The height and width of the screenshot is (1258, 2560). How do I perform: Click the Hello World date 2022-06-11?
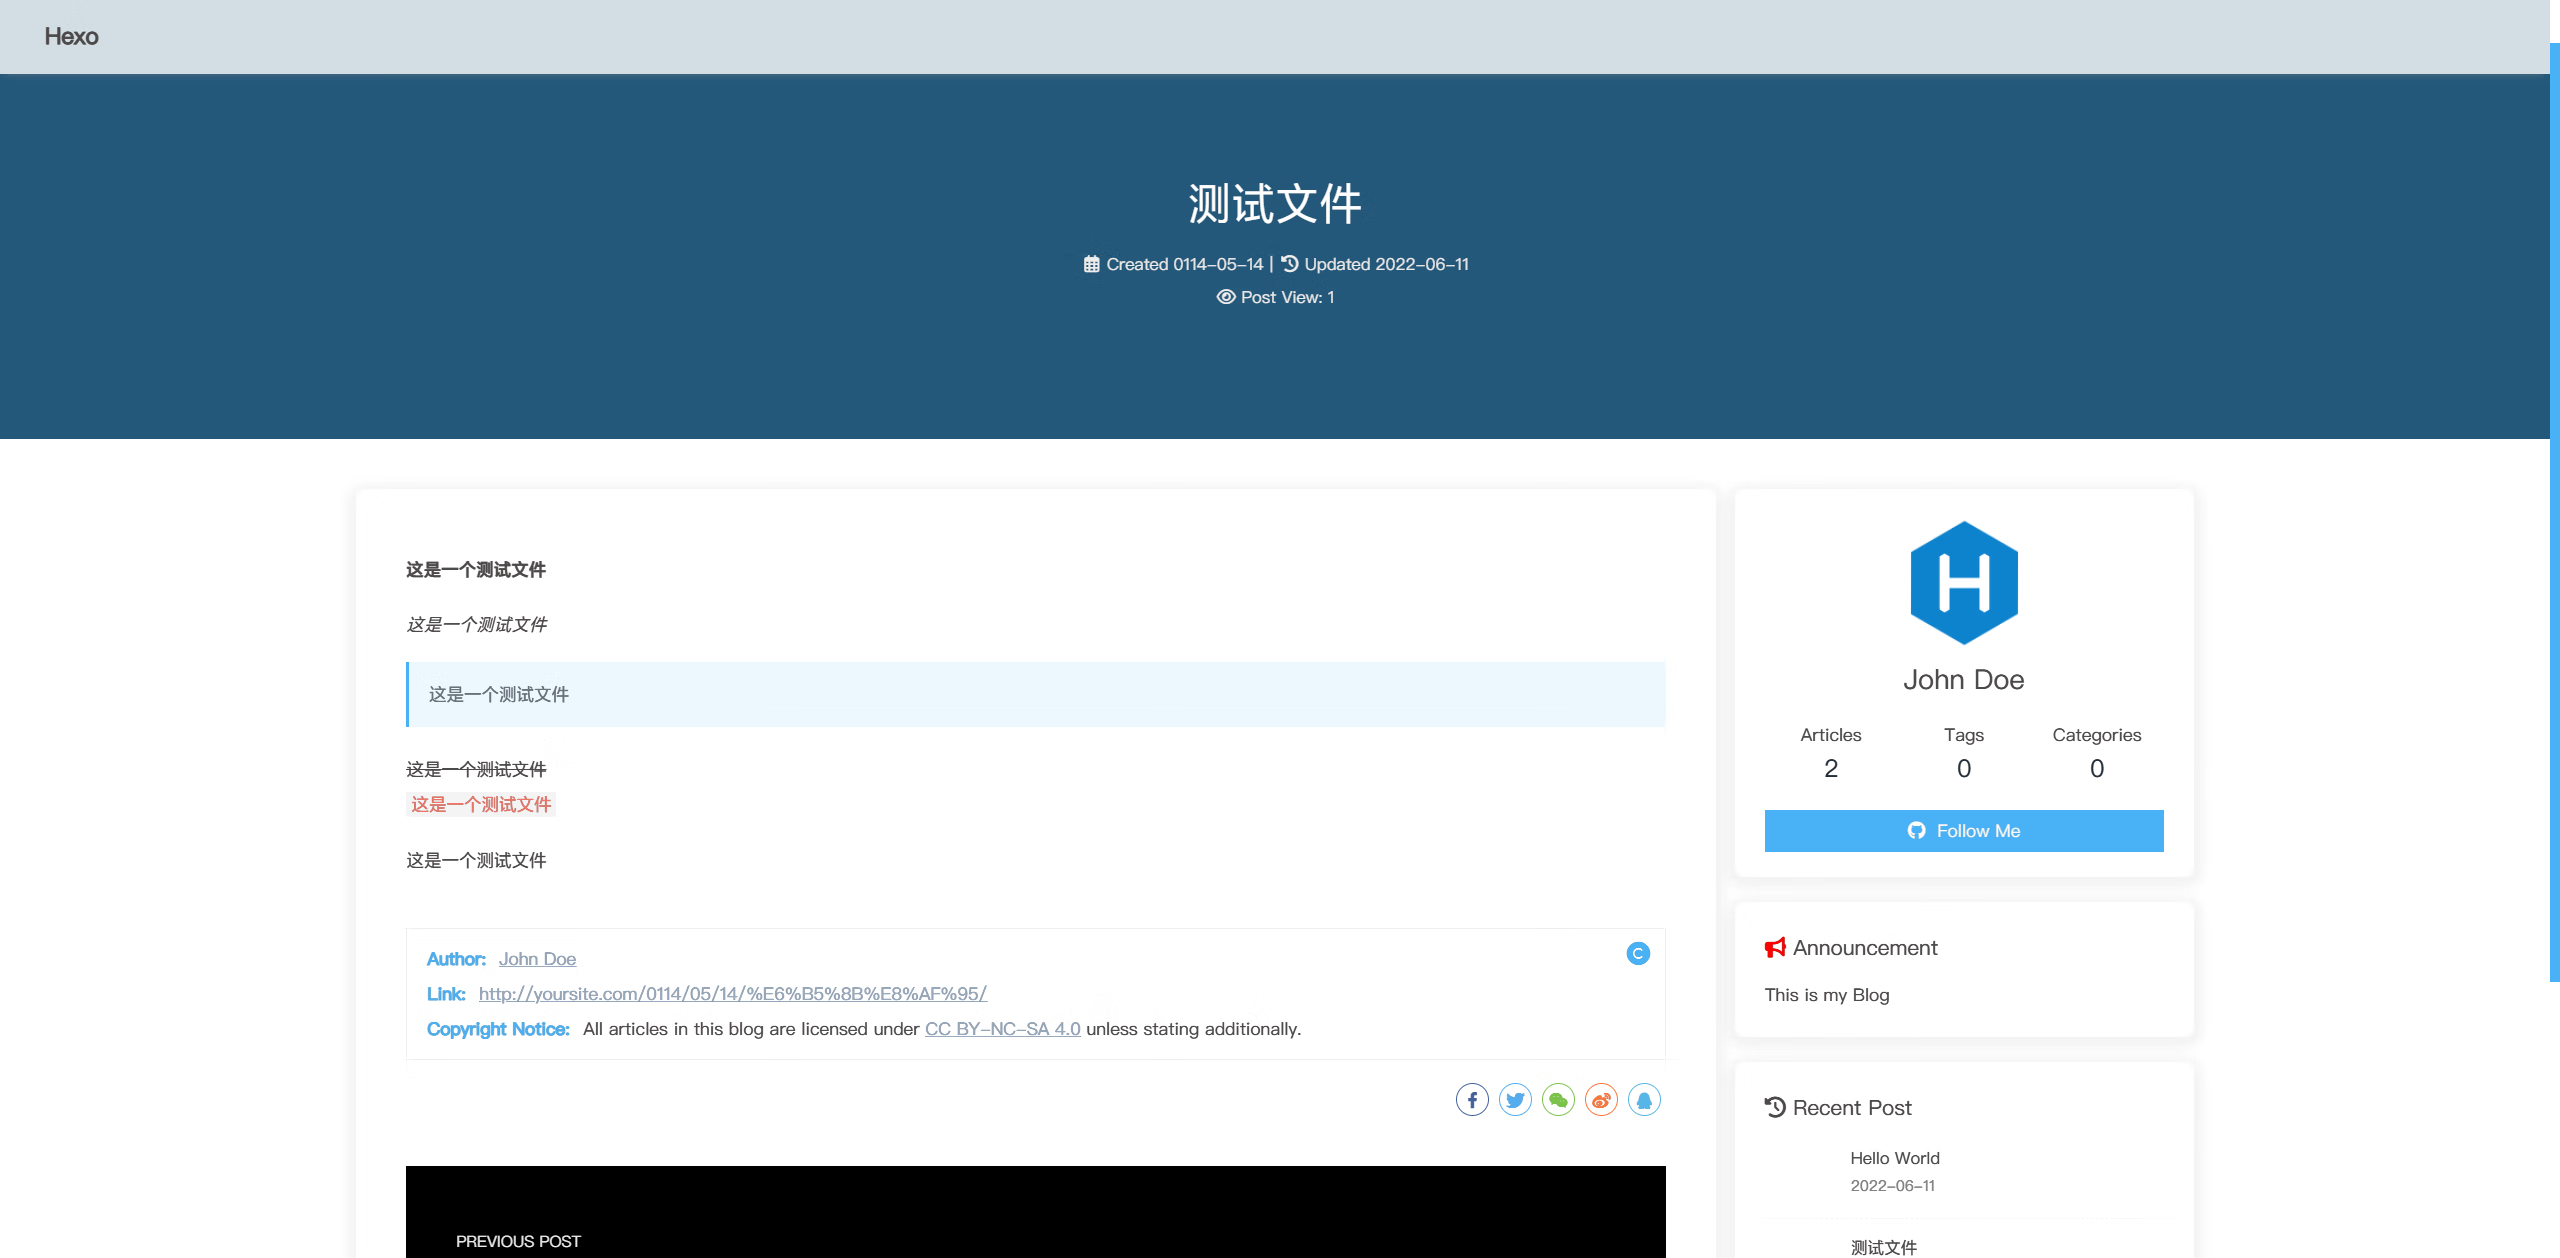pyautogui.click(x=1892, y=1186)
